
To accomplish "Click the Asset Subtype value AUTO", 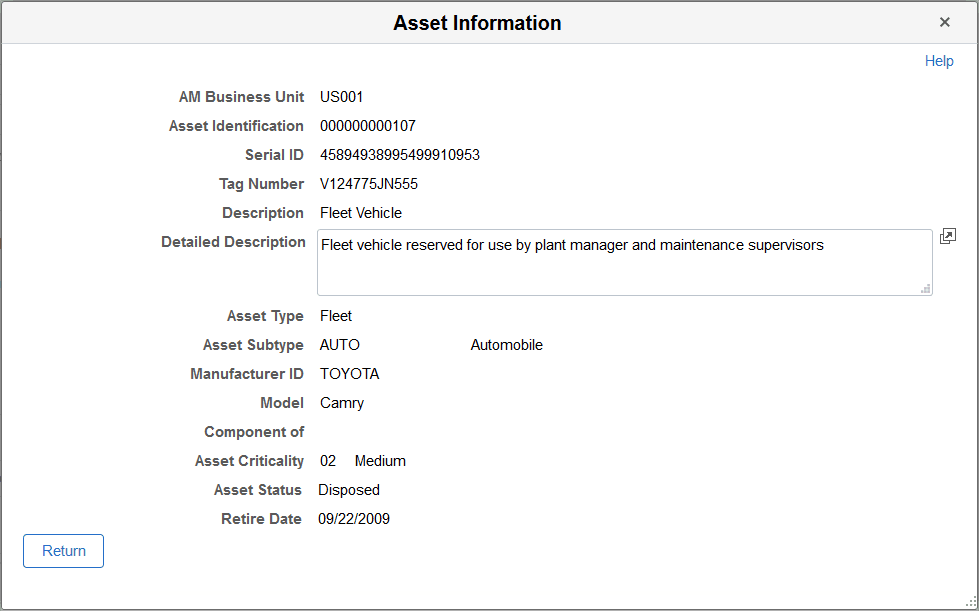I will [x=339, y=344].
